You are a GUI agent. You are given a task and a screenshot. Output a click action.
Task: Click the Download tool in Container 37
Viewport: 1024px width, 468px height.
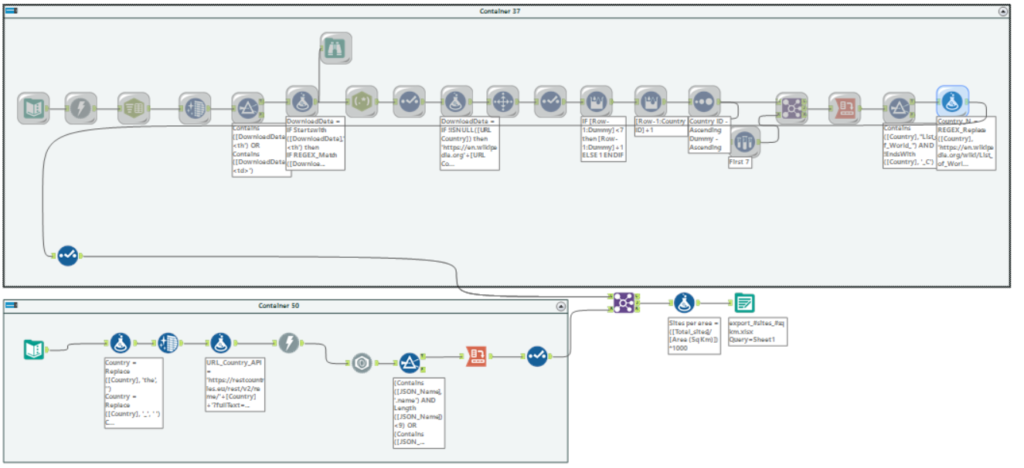tap(80, 108)
